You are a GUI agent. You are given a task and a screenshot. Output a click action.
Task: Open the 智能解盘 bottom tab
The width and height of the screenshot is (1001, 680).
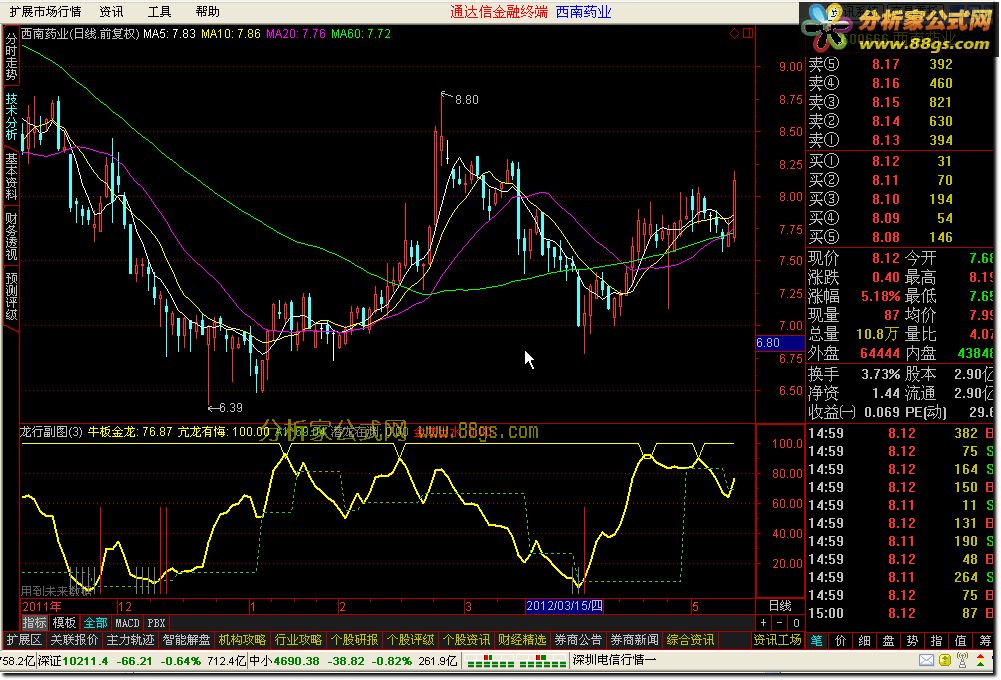[186, 640]
